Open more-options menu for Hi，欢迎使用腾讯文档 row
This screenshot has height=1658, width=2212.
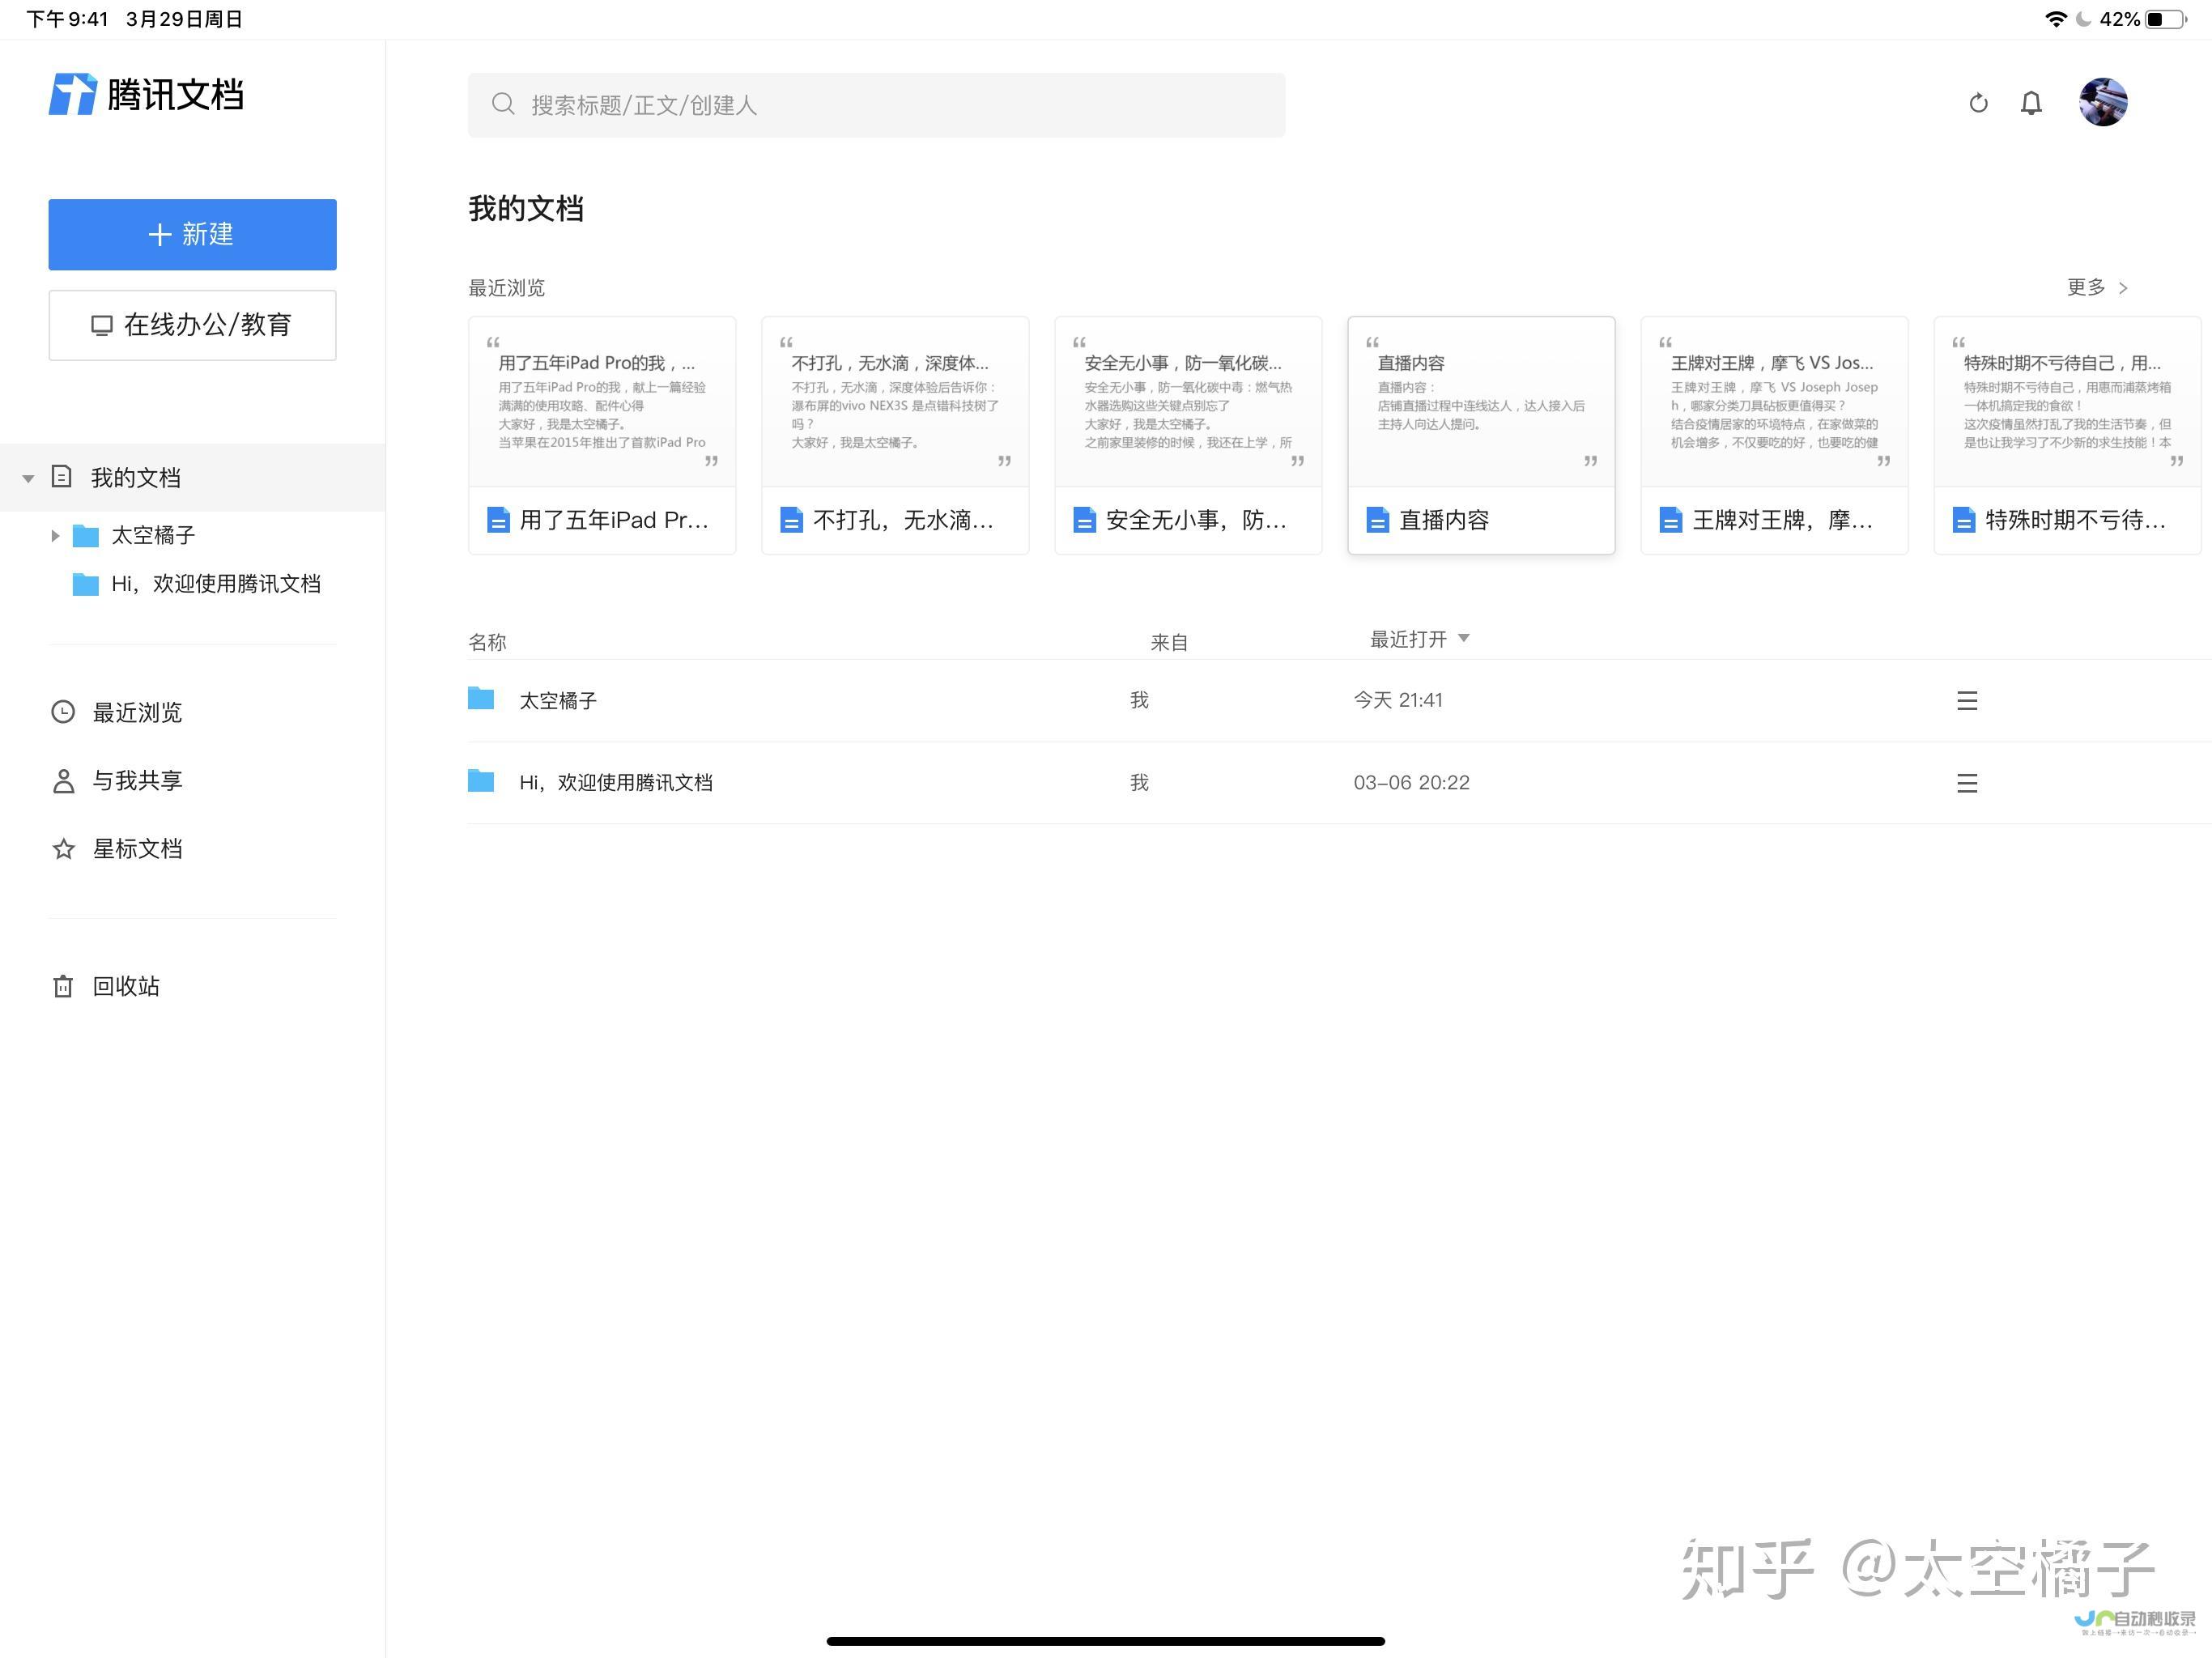1967,783
